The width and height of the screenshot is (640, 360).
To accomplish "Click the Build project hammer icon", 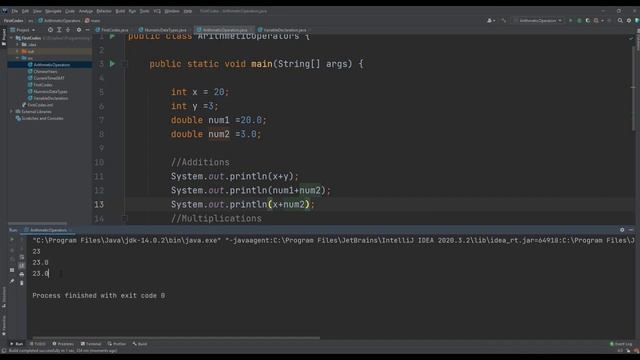I will [x=504, y=20].
